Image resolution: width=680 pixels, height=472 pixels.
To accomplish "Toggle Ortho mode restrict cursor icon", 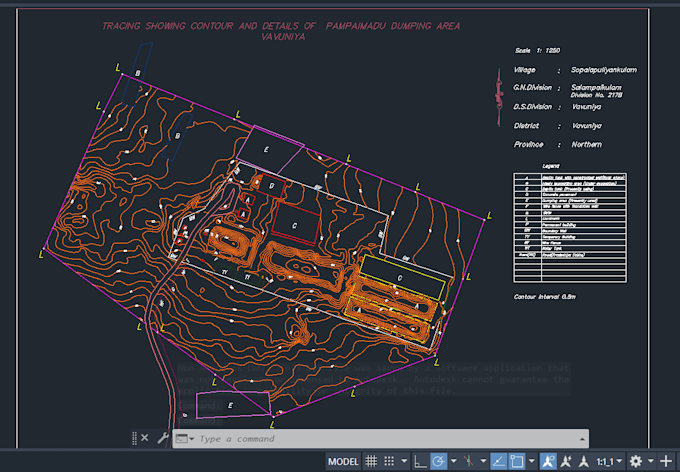I will 420,462.
